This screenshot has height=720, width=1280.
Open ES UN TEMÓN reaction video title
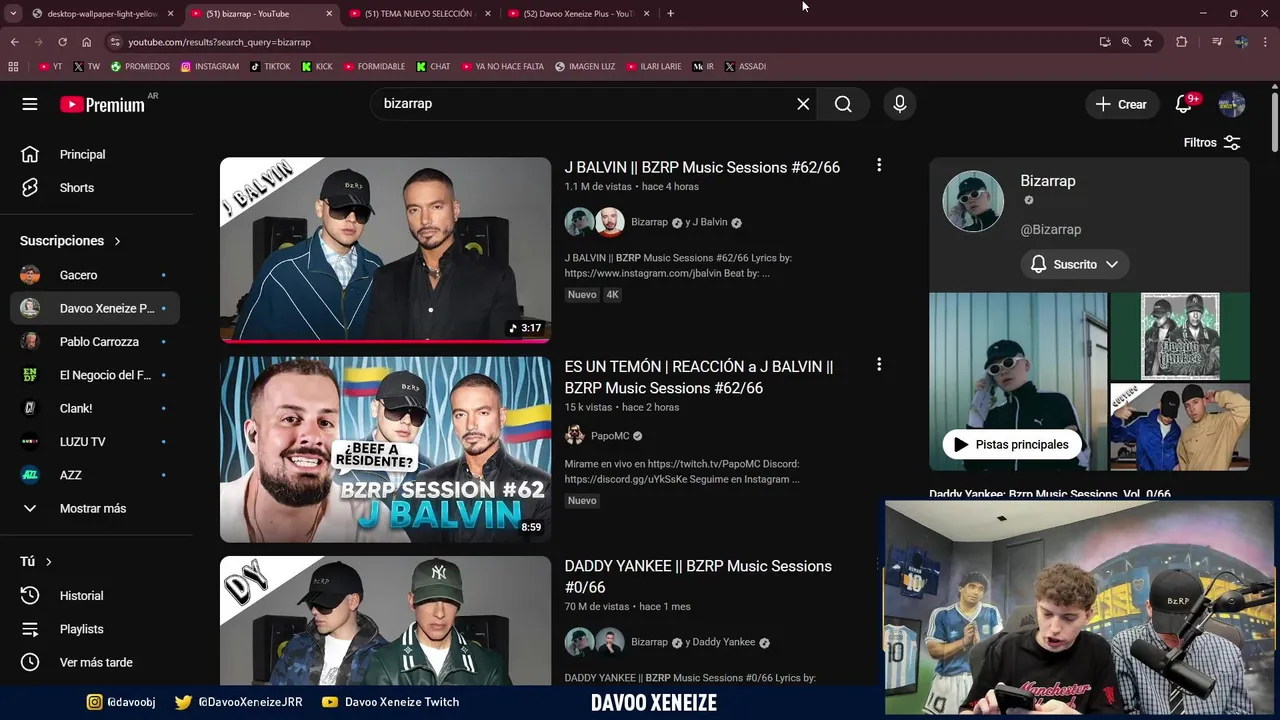(x=699, y=377)
